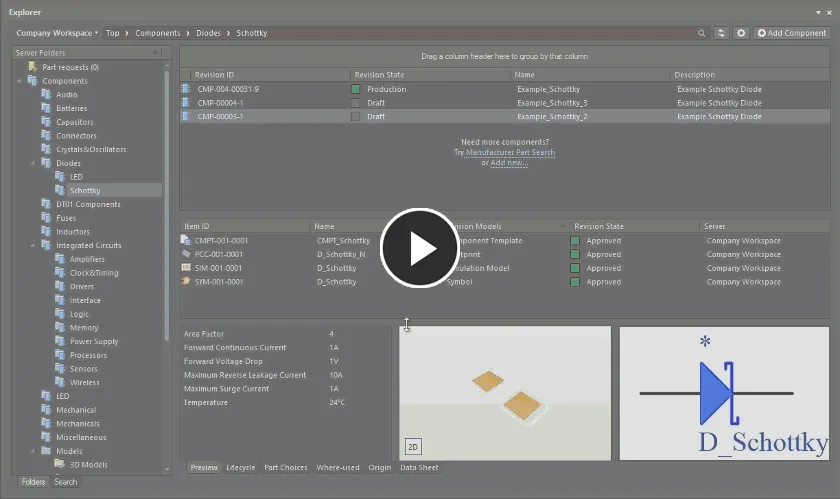Open the Manufacturer Part Search link
840x499 pixels.
(510, 152)
